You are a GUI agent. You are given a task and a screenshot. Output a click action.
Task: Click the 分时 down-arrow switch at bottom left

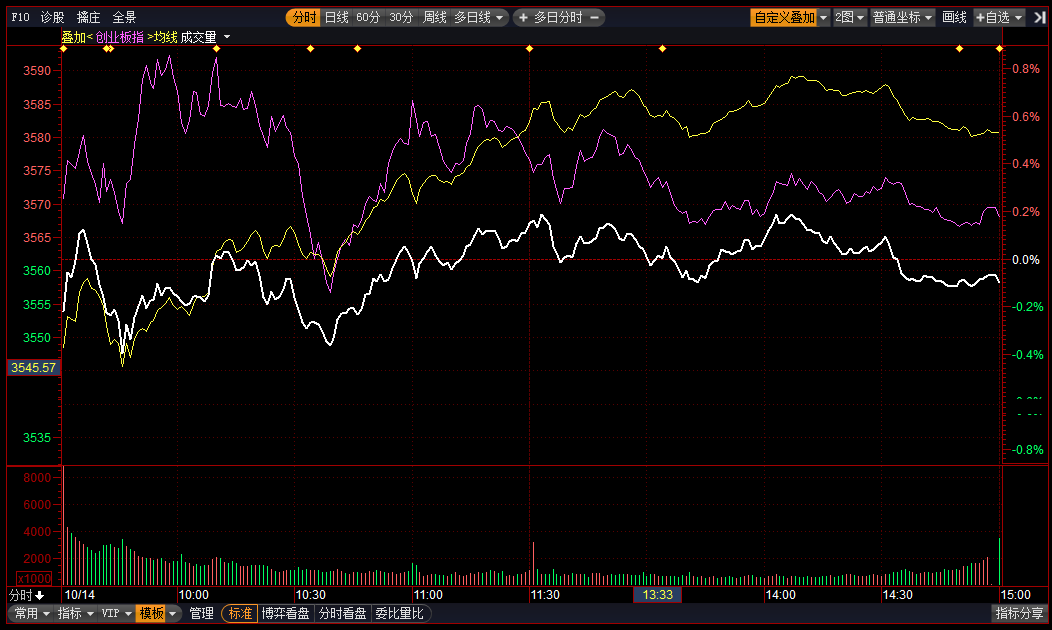[26, 595]
